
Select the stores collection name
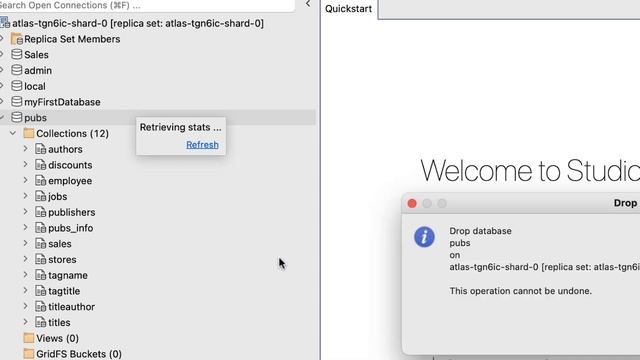tap(62, 260)
